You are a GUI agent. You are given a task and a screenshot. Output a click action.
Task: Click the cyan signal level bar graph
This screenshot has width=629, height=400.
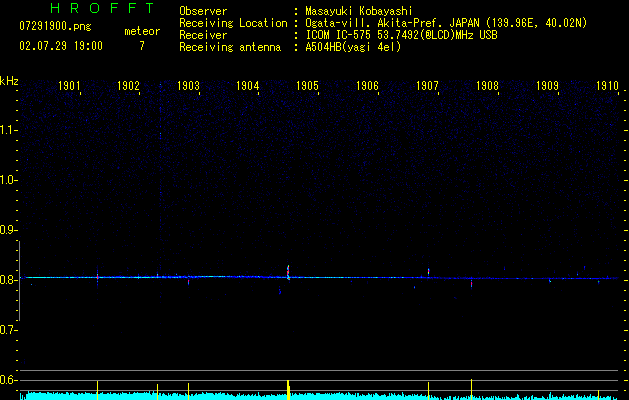coord(319,396)
